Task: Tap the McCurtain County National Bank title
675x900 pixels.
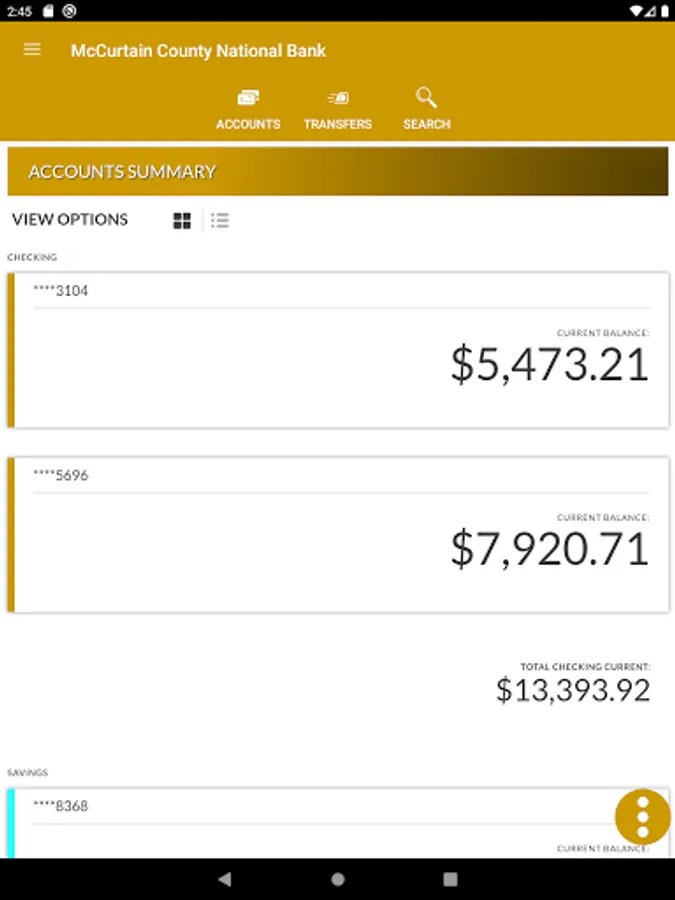Action: click(x=198, y=51)
